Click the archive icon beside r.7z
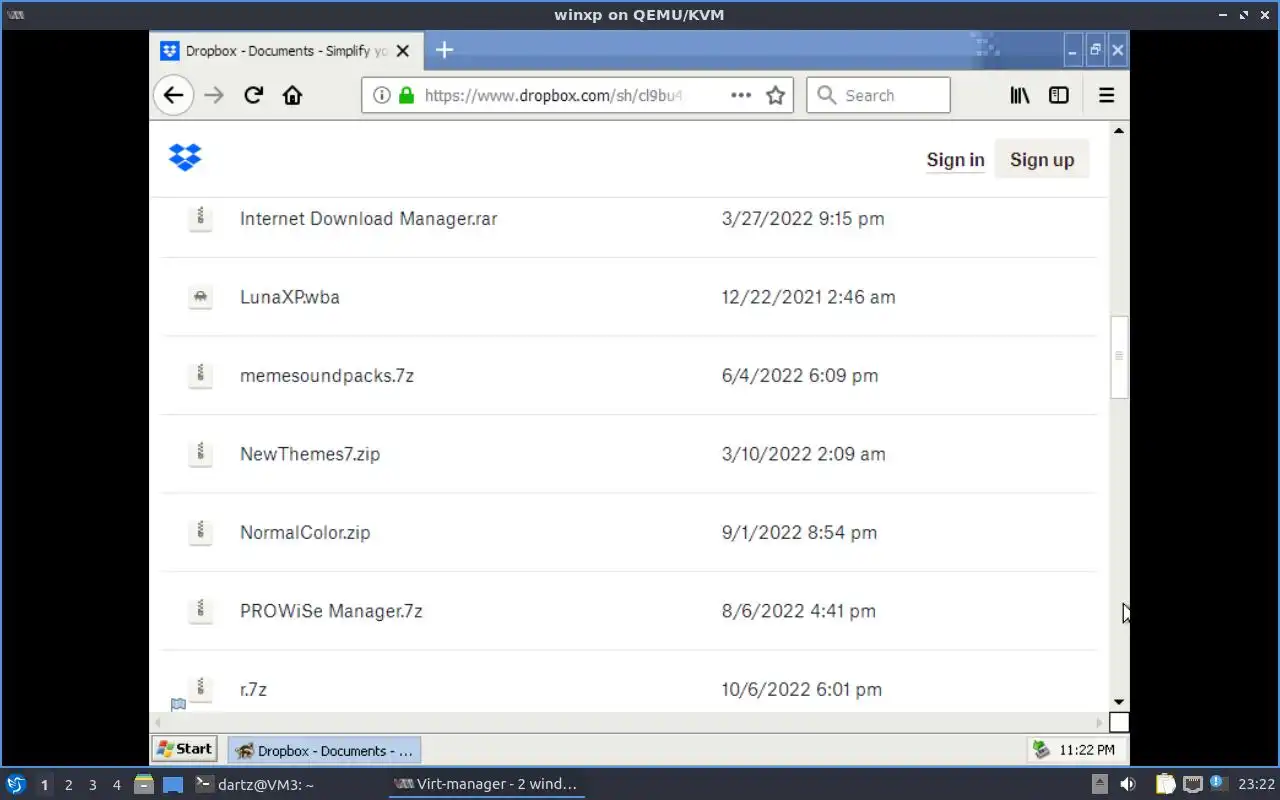This screenshot has height=800, width=1280. 201,689
